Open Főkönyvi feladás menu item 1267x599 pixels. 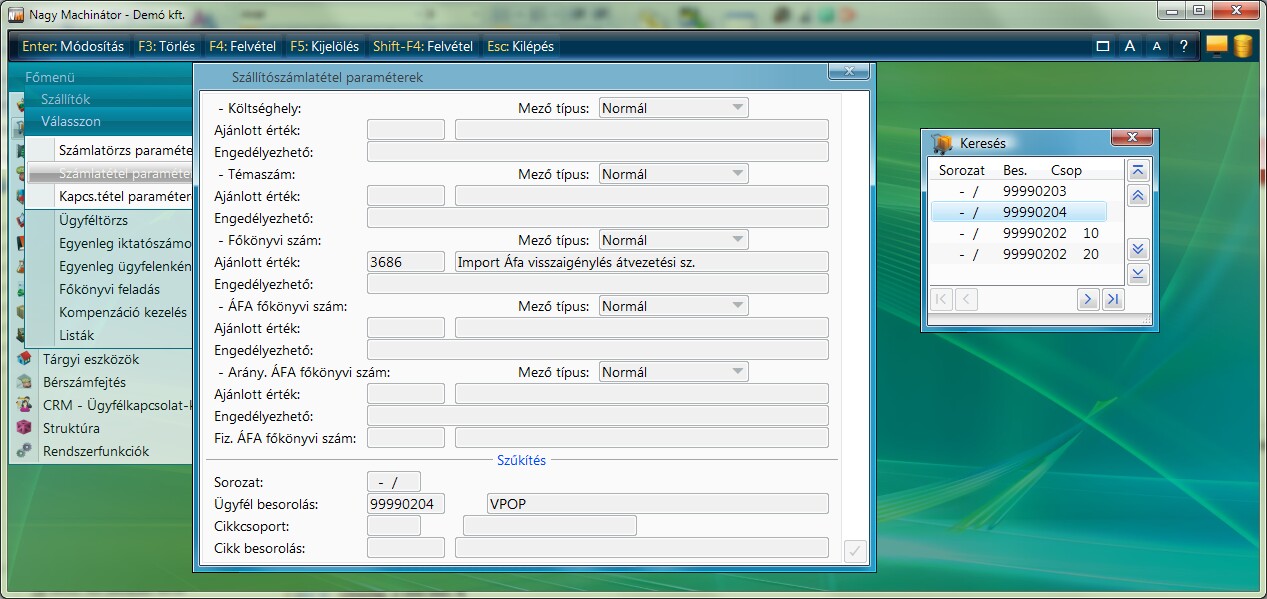coord(109,289)
